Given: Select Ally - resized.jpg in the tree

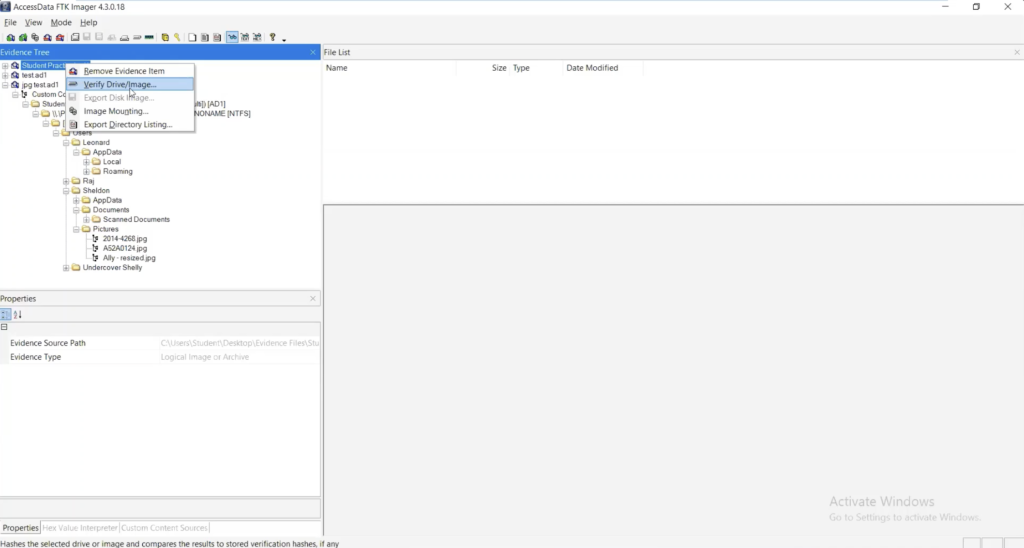Looking at the screenshot, I should [x=129, y=258].
